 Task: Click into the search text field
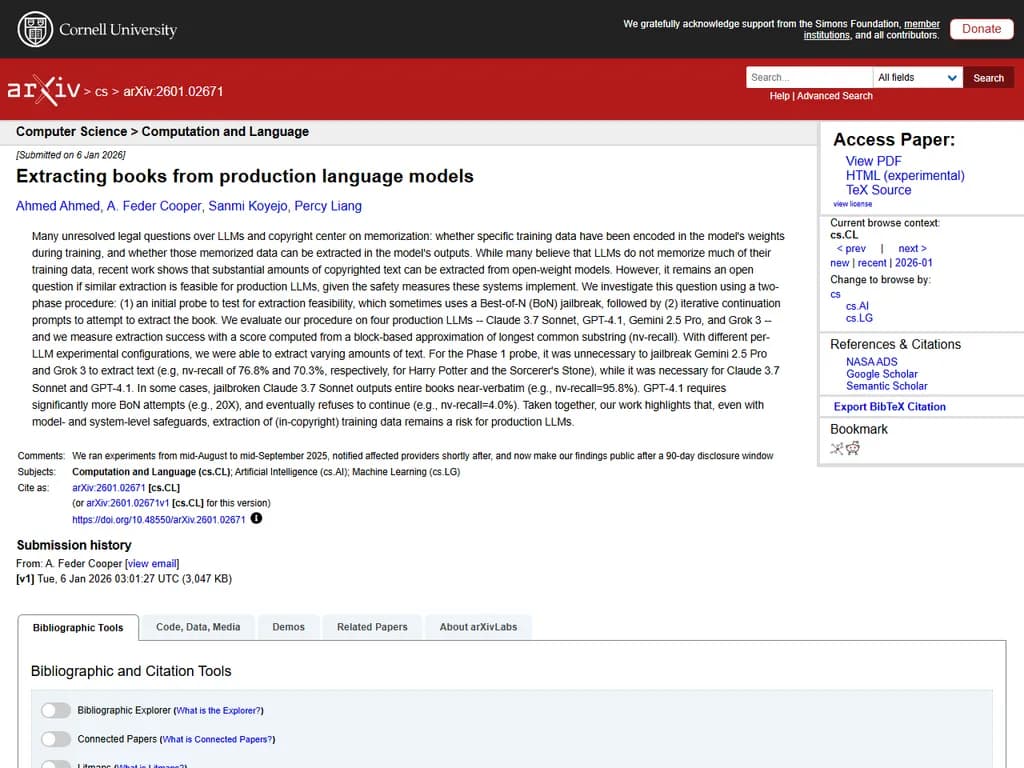[808, 78]
